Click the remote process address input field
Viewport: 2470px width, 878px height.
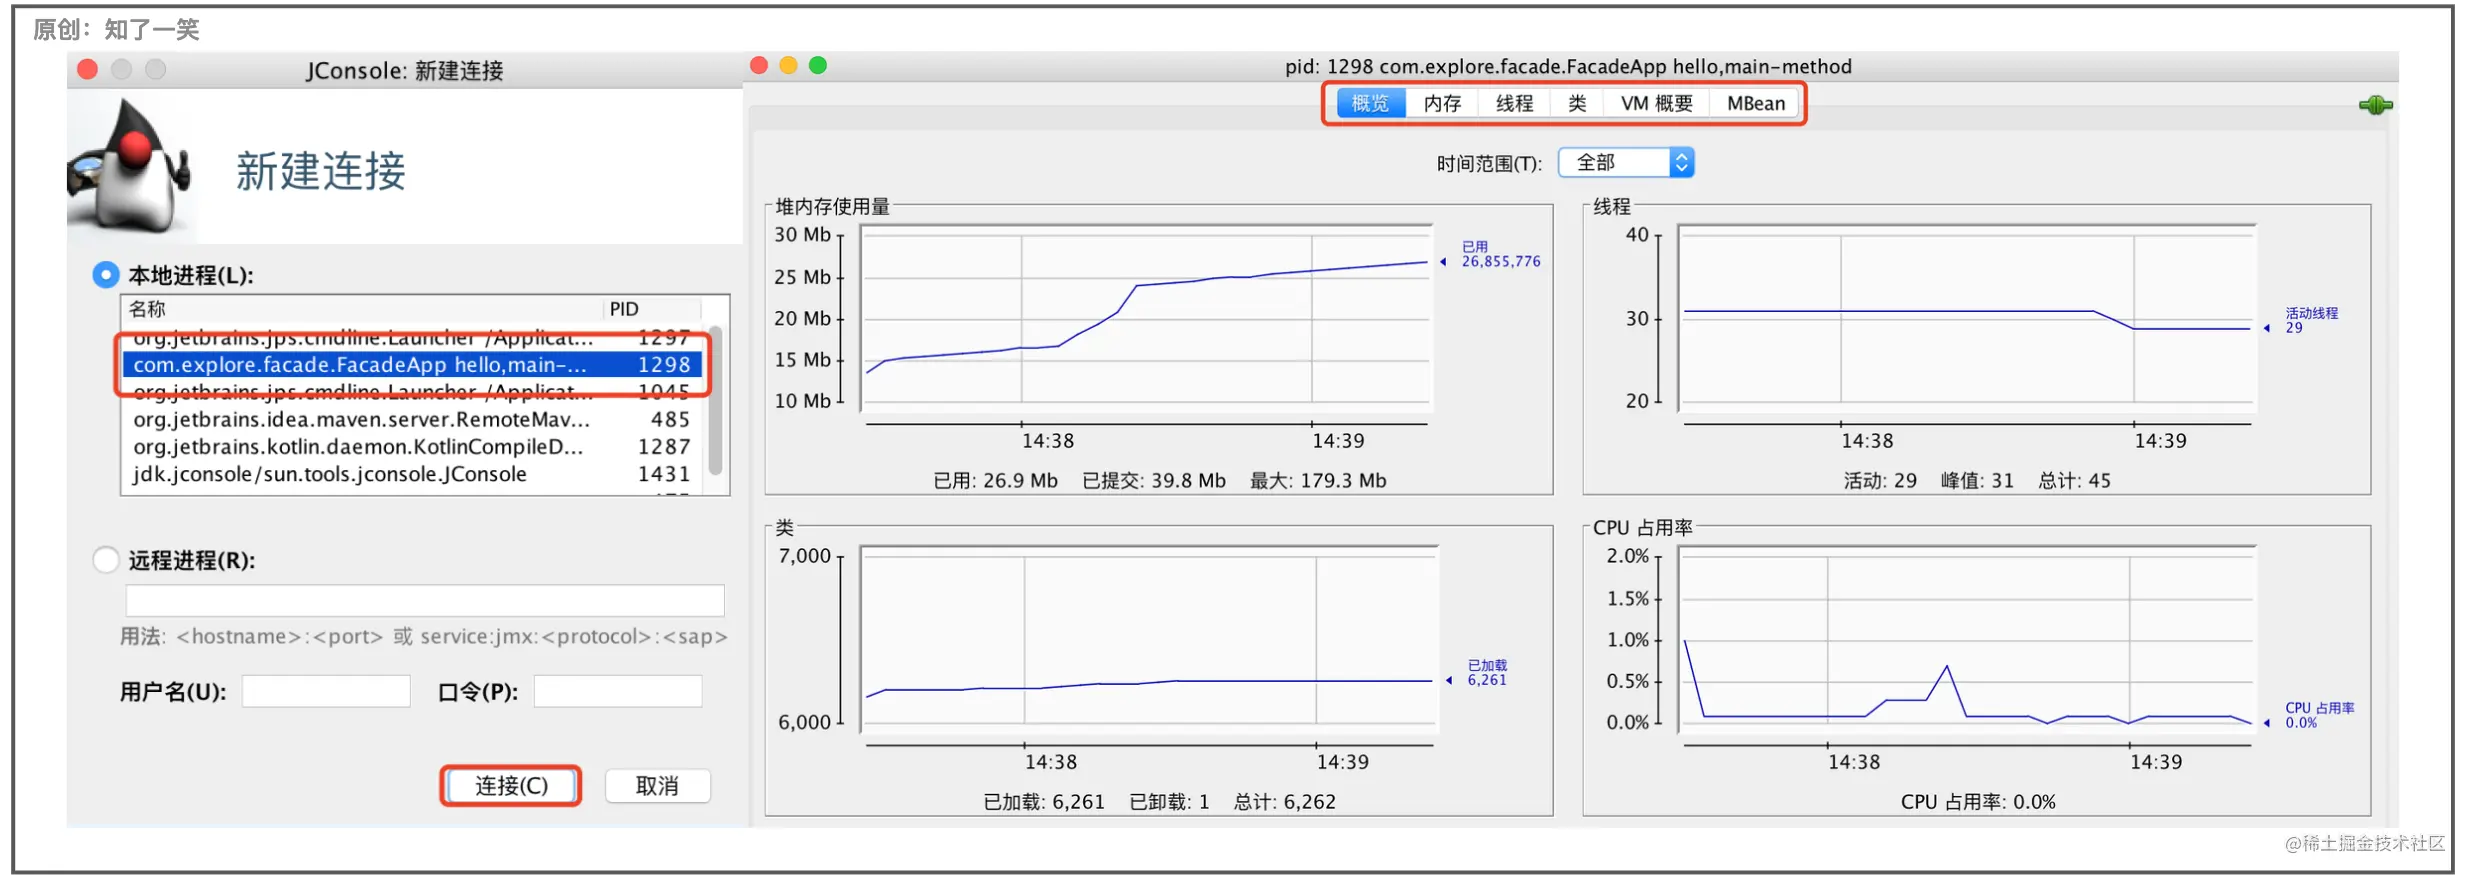[425, 600]
